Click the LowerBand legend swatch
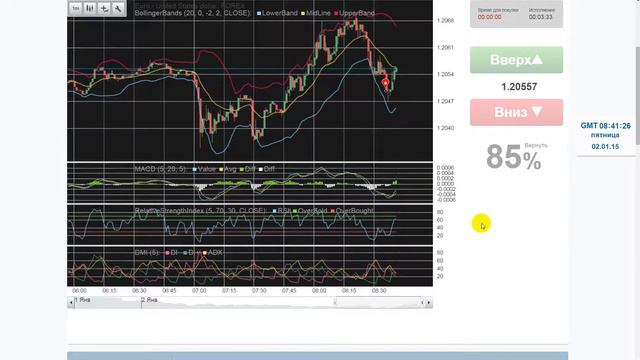 click(x=259, y=13)
